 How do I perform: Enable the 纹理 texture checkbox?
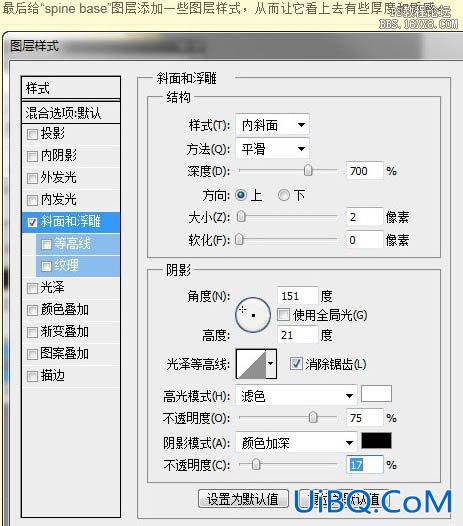tap(46, 266)
